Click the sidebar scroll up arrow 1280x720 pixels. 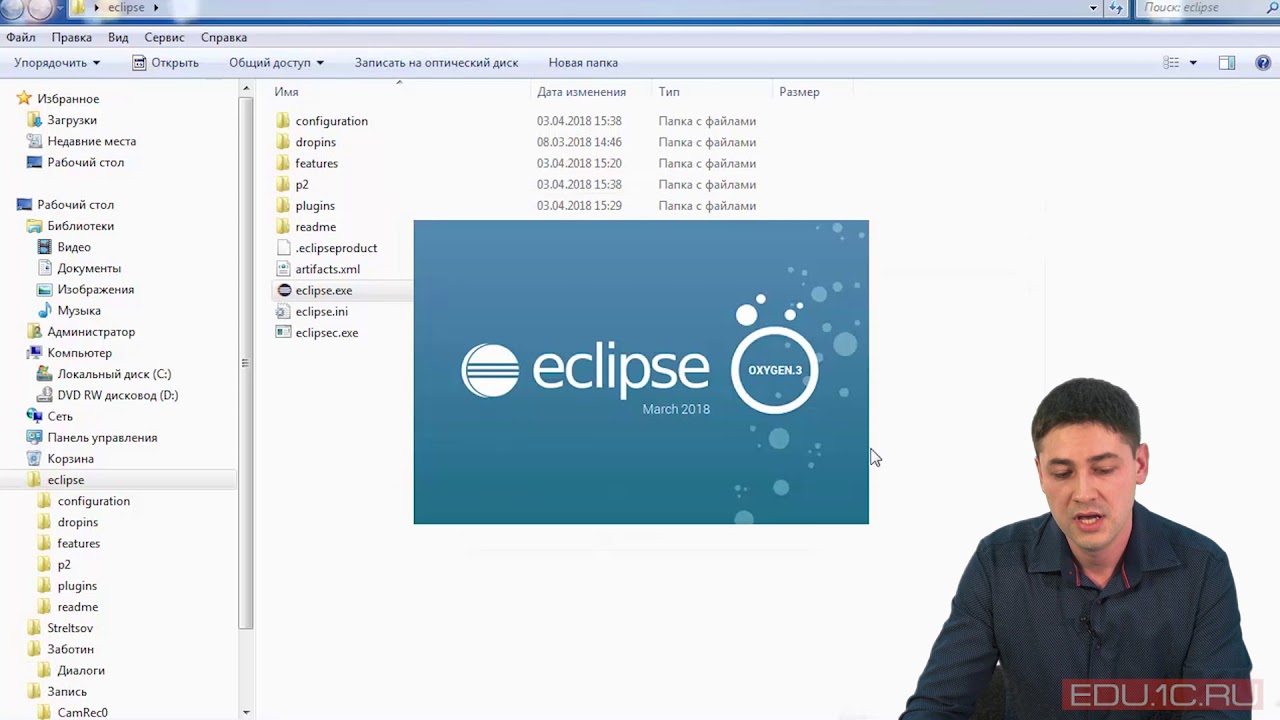(x=246, y=90)
